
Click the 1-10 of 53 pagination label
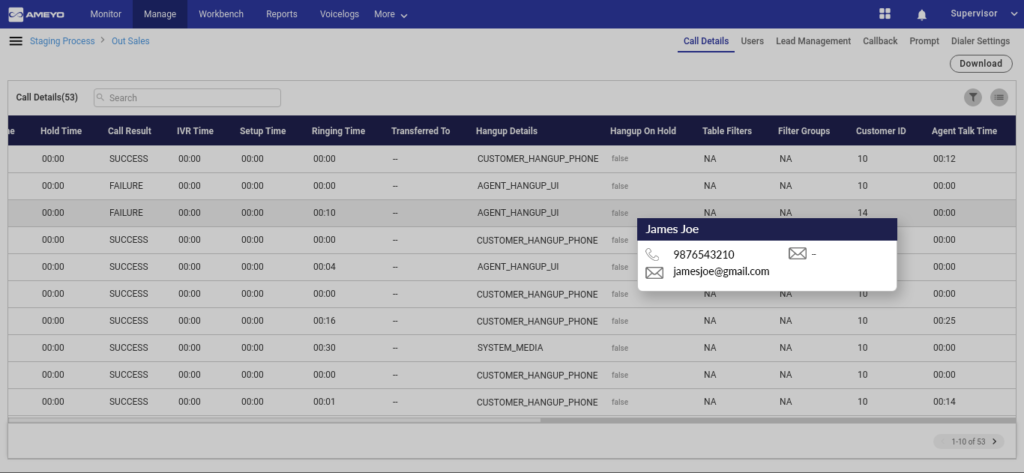(x=968, y=442)
